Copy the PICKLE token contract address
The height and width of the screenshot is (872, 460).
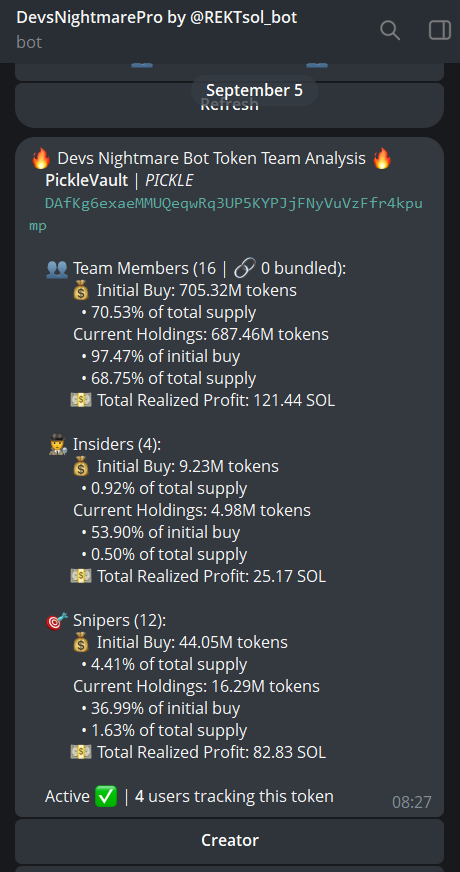click(226, 215)
